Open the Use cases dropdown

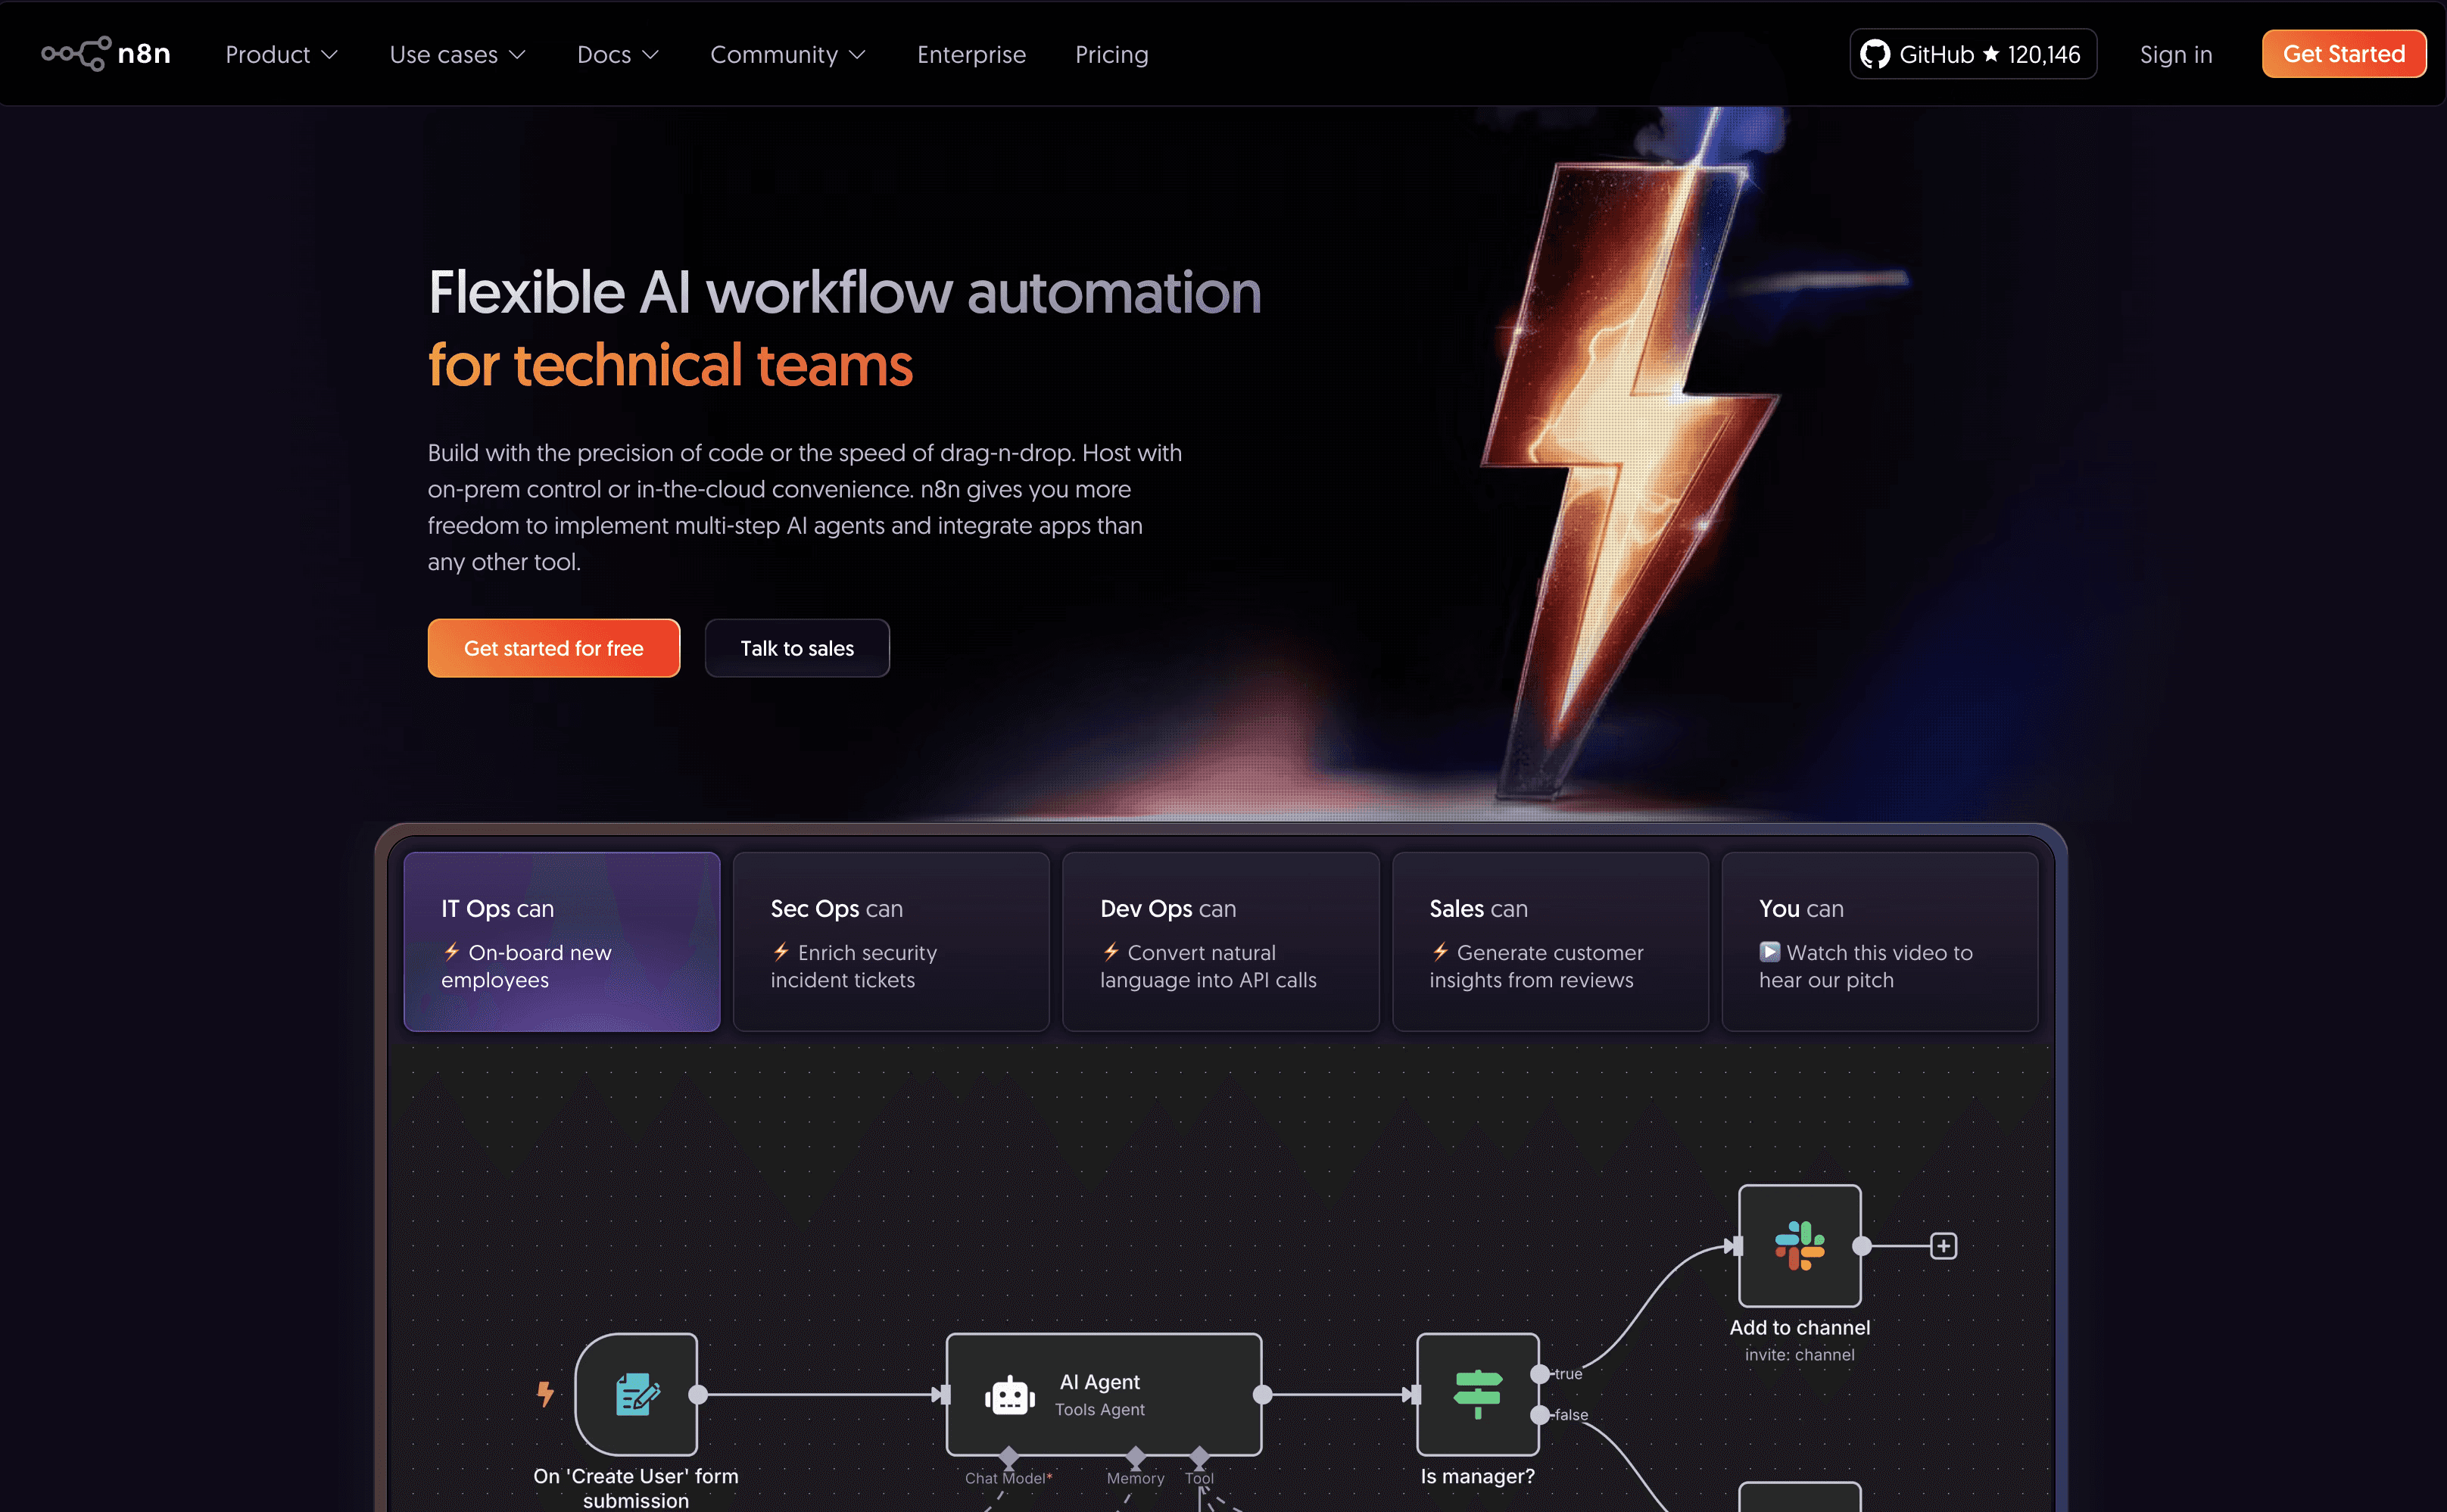(x=457, y=54)
